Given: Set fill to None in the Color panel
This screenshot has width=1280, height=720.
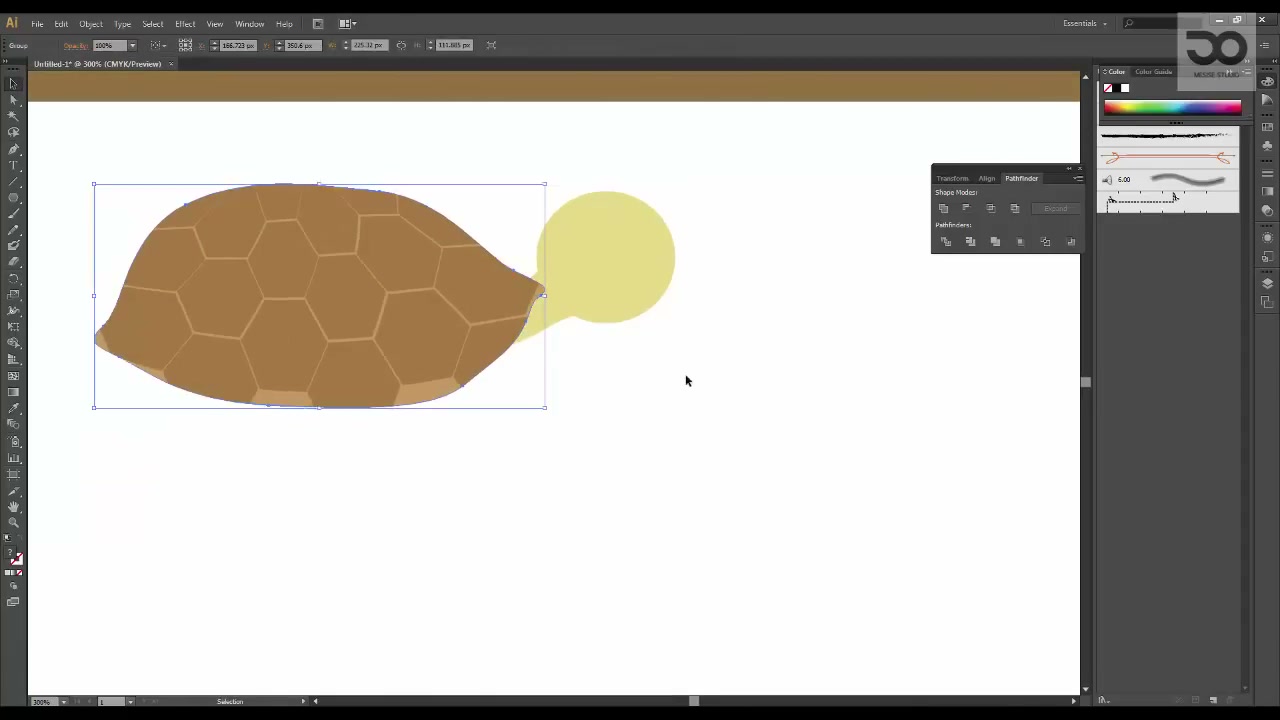Looking at the screenshot, I should pos(1108,88).
